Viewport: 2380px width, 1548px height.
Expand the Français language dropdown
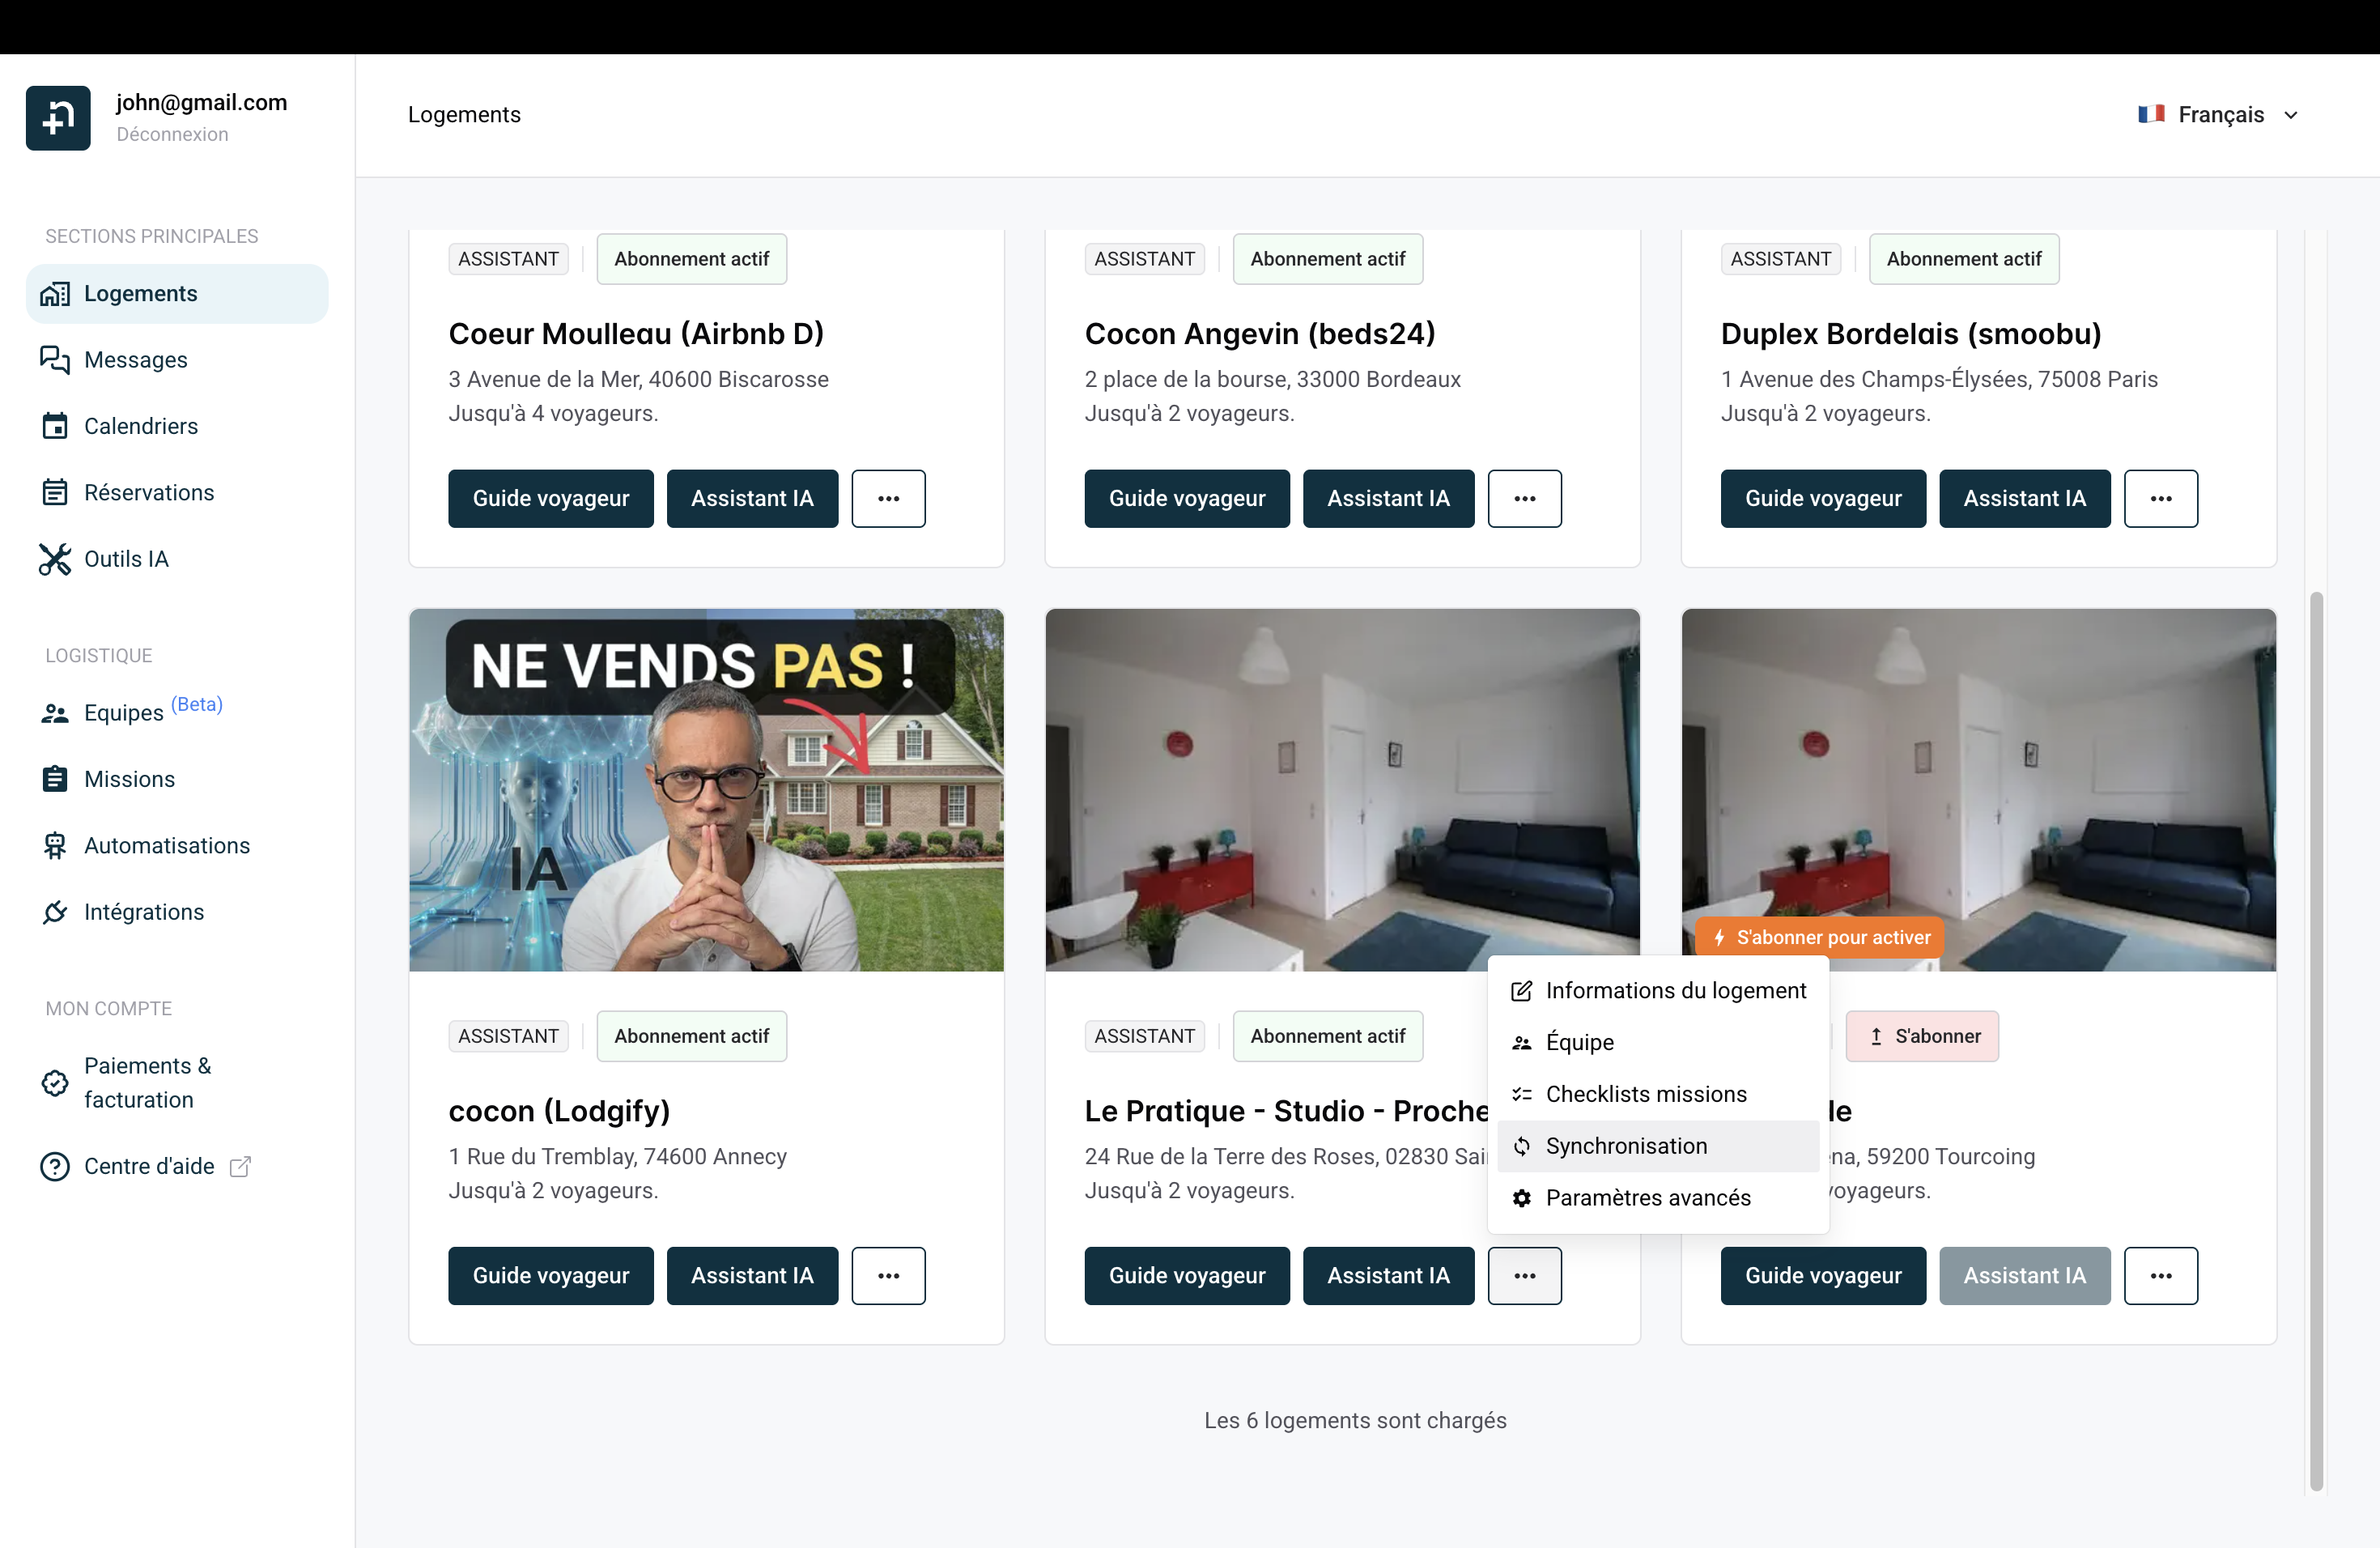pyautogui.click(x=2220, y=114)
